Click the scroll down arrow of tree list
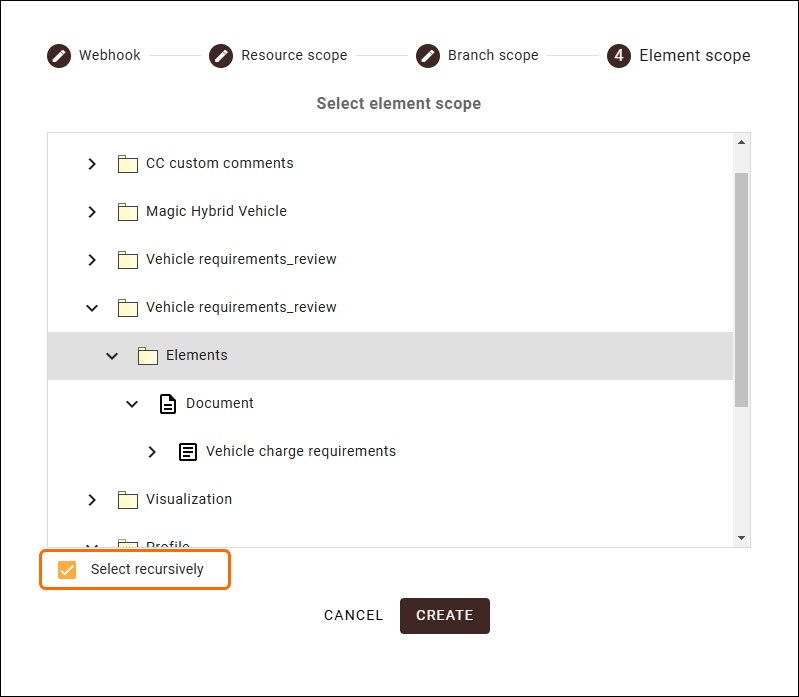Image resolution: width=799 pixels, height=697 pixels. (x=741, y=538)
